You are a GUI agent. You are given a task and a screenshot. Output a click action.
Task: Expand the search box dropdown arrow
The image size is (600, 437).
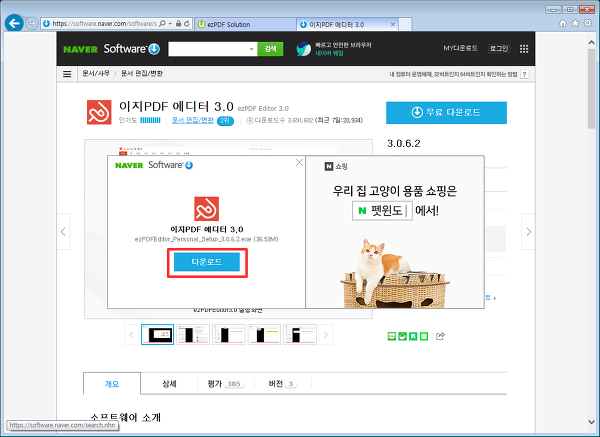click(x=251, y=49)
